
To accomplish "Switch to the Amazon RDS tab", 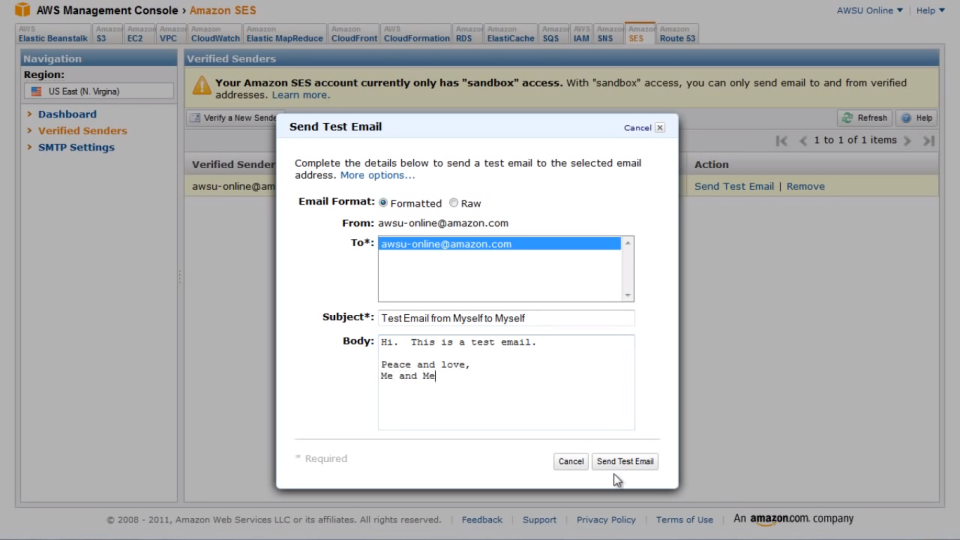I will [x=468, y=34].
